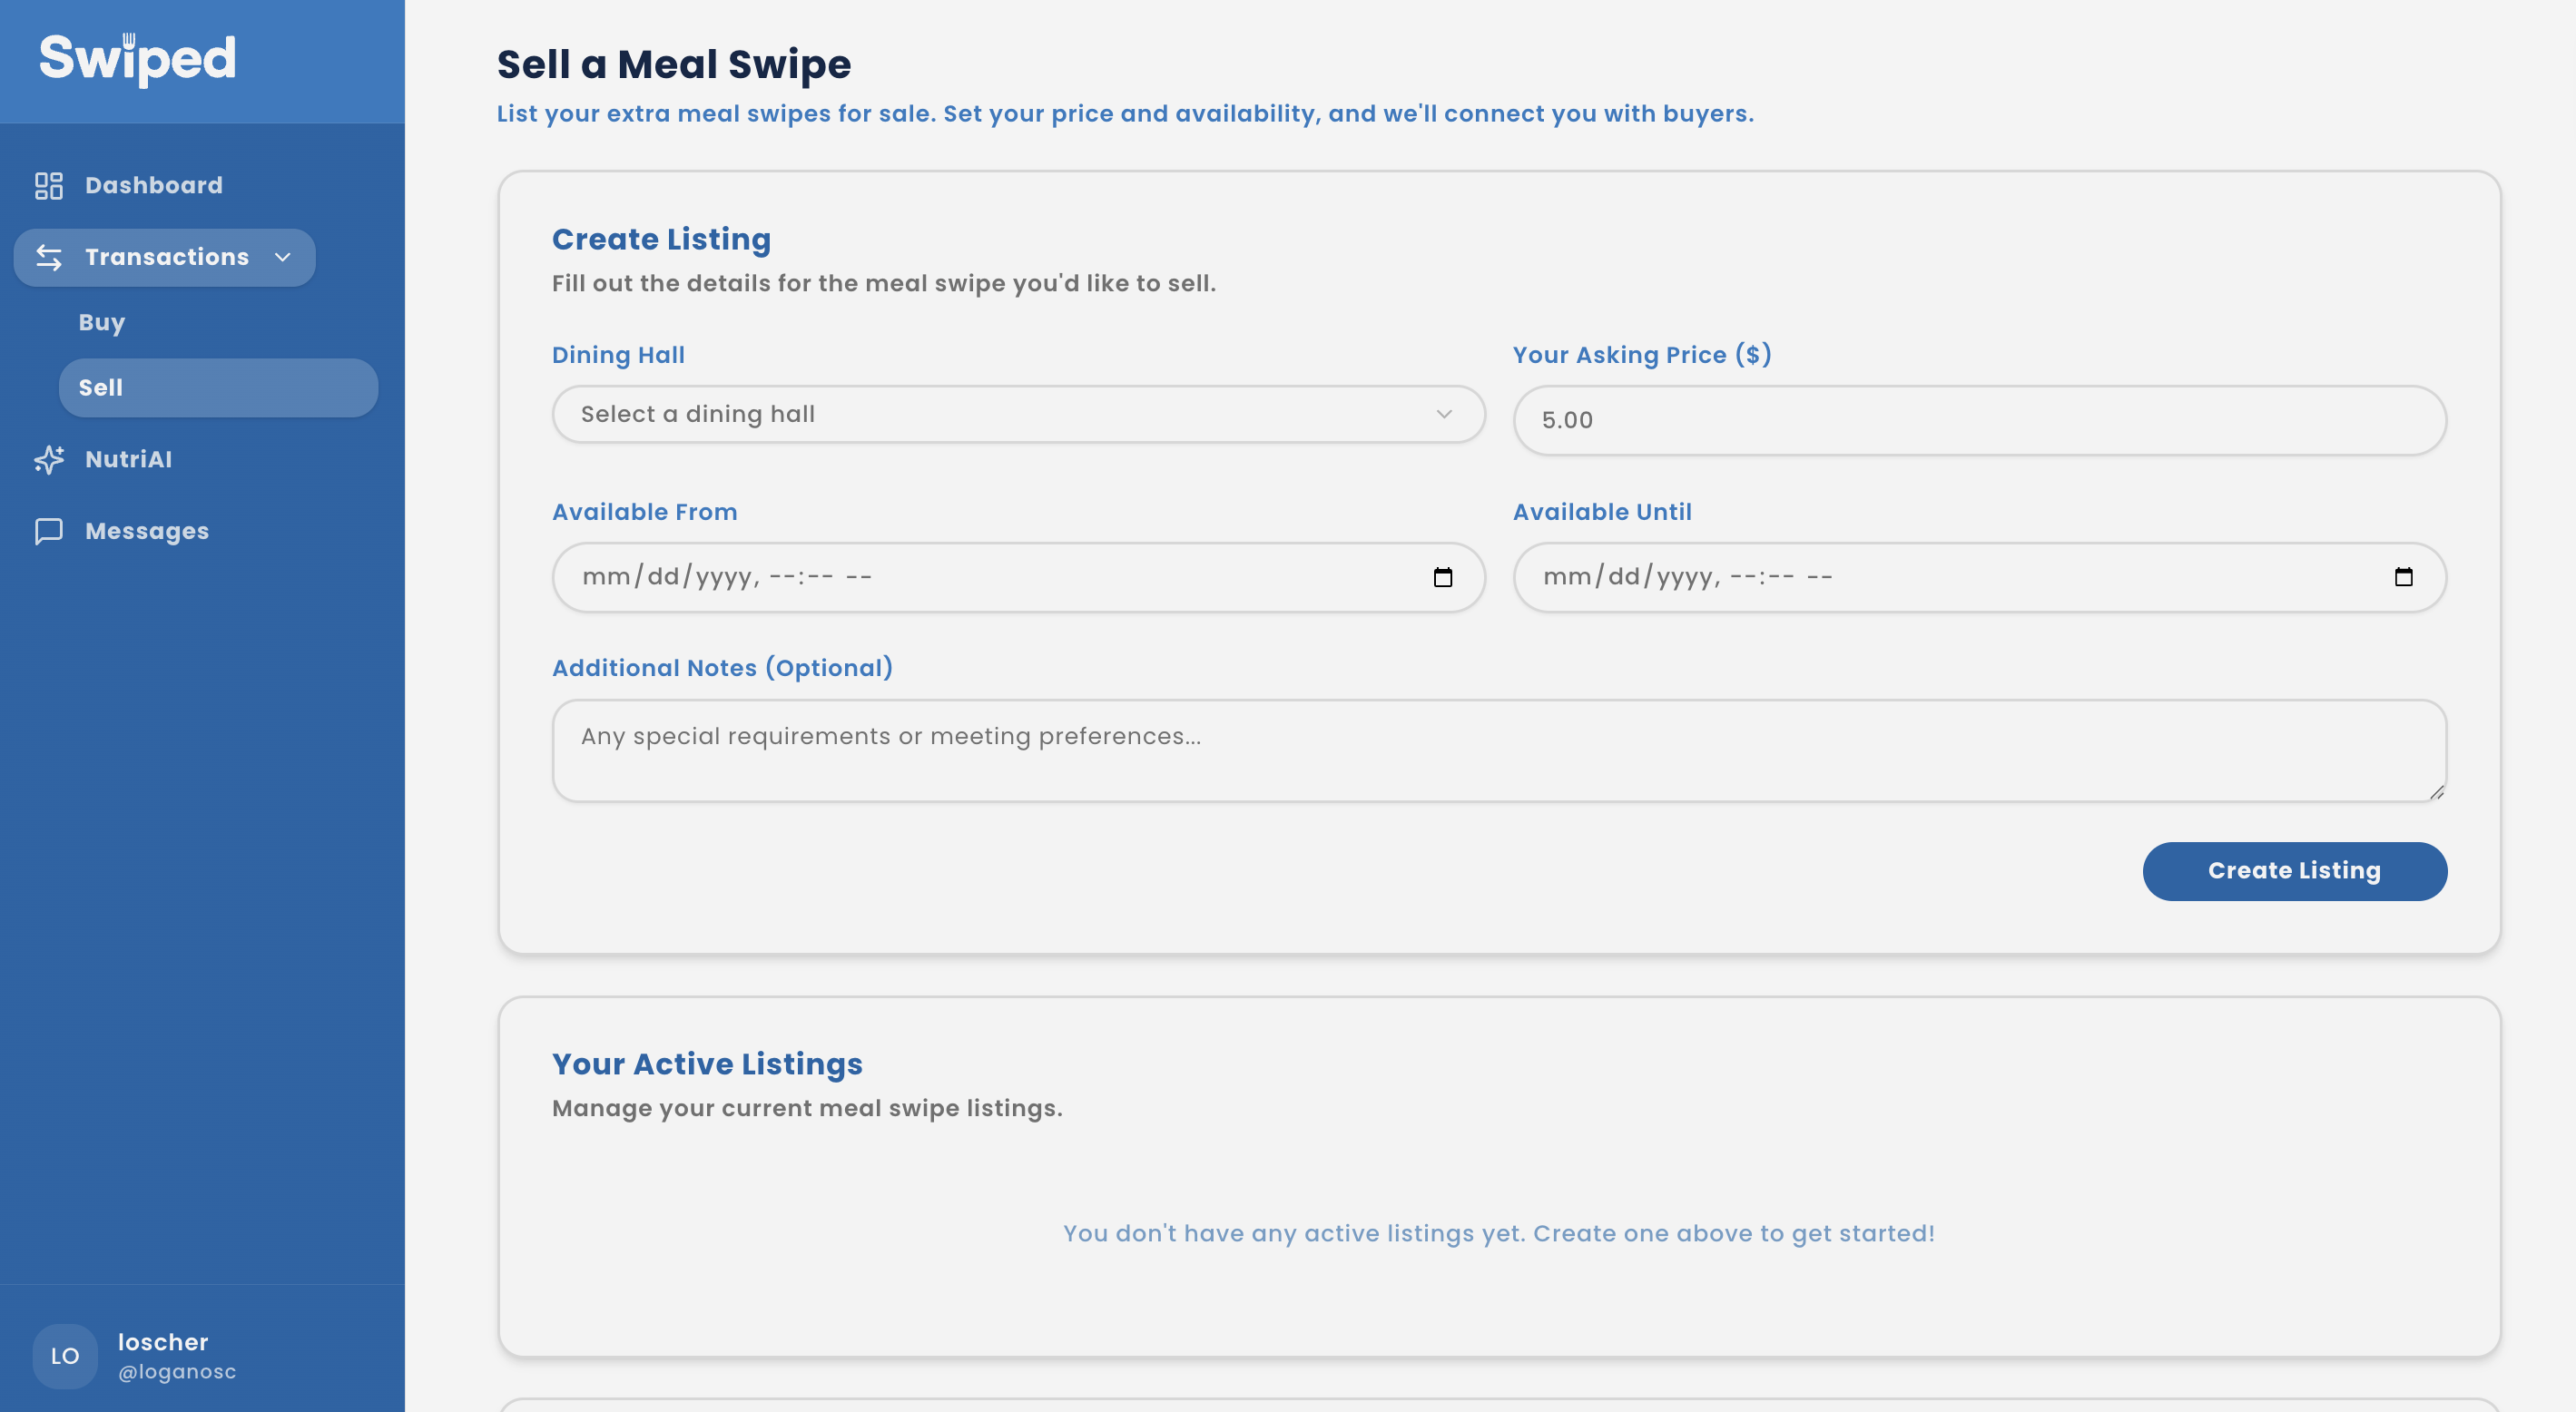Open NutriAI via the sparkle icon
This screenshot has height=1412, width=2576.
click(x=49, y=459)
